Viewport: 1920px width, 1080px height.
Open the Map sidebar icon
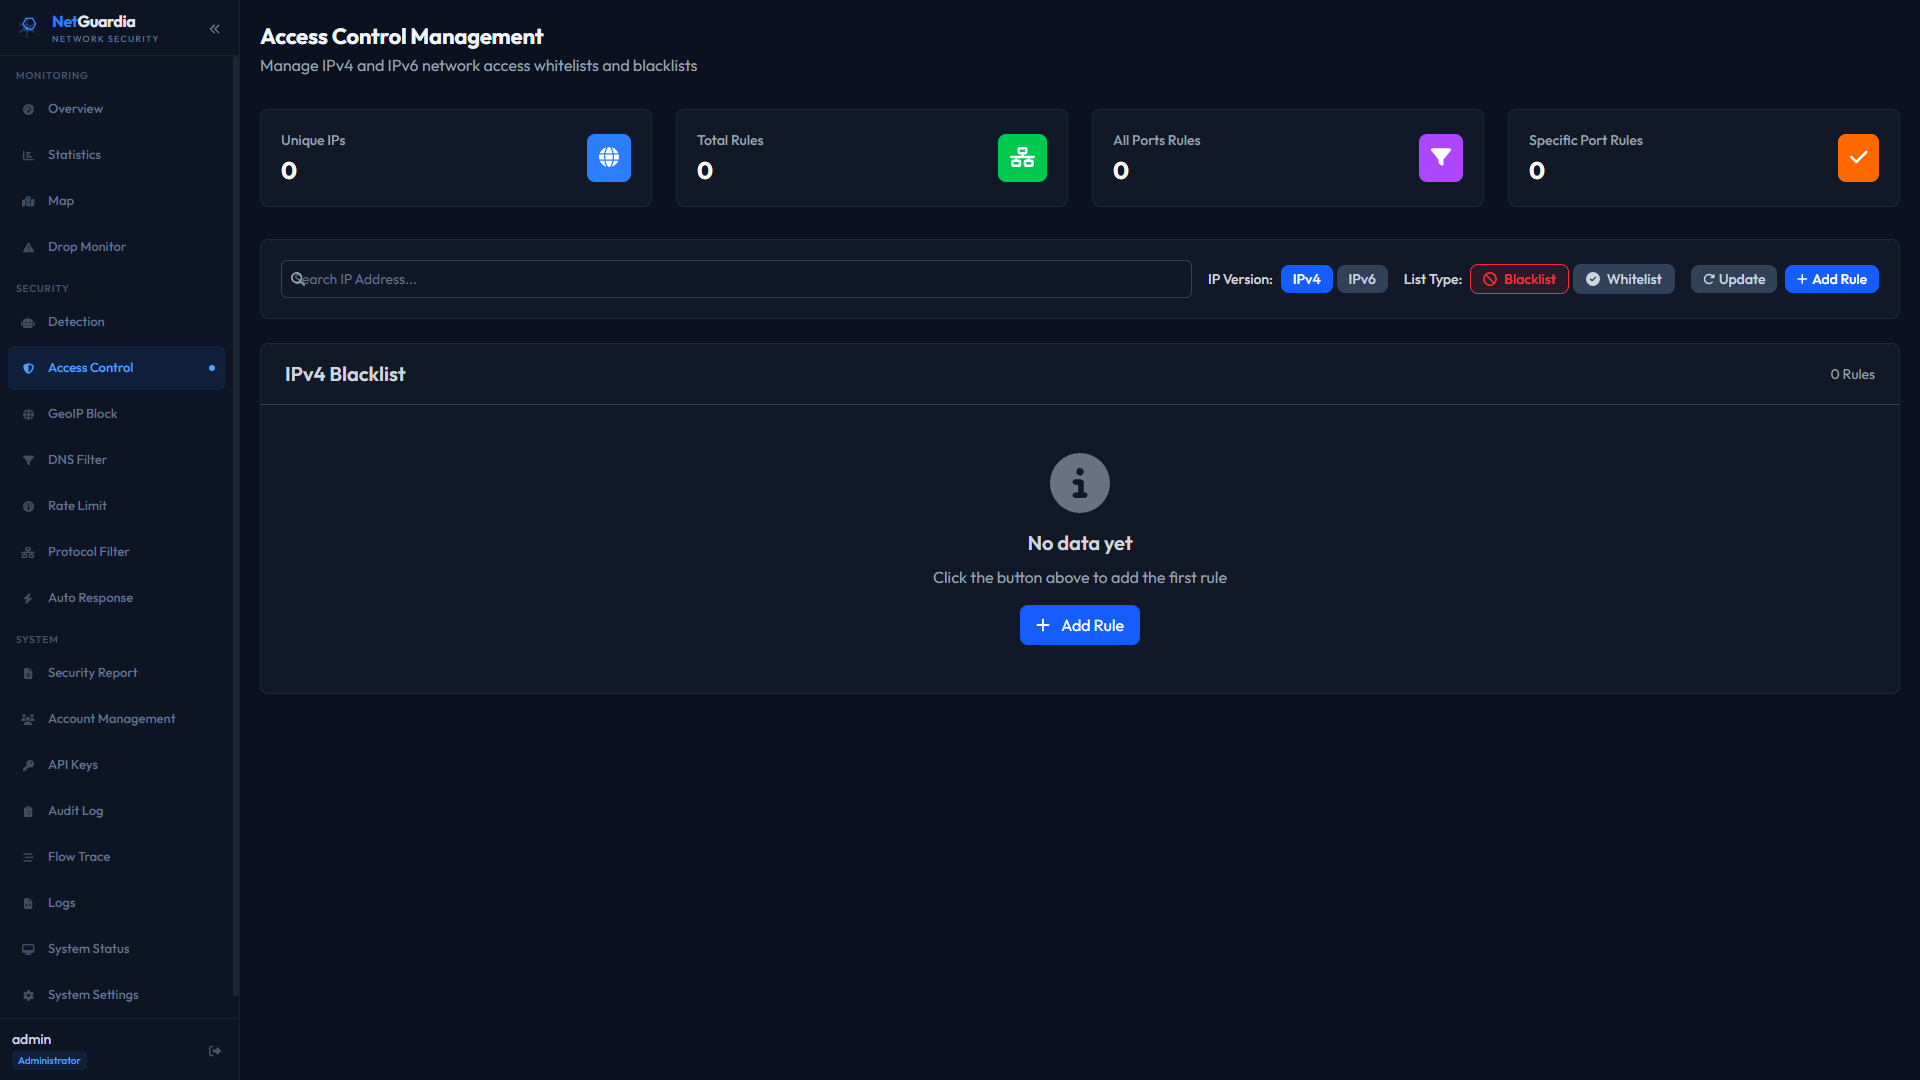pyautogui.click(x=28, y=202)
